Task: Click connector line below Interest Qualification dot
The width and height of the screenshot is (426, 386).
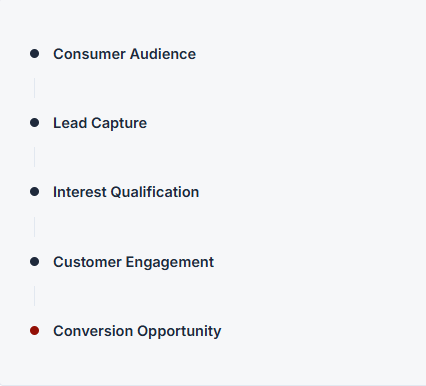Action: click(34, 227)
